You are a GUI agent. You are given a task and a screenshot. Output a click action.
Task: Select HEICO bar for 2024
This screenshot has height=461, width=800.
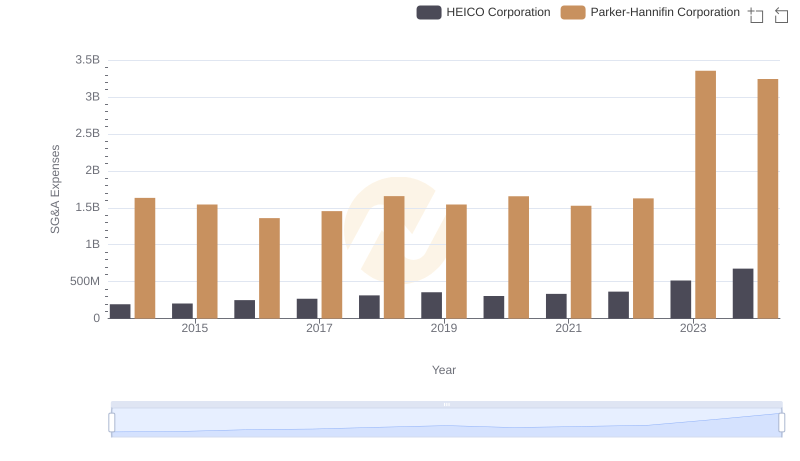(x=743, y=294)
